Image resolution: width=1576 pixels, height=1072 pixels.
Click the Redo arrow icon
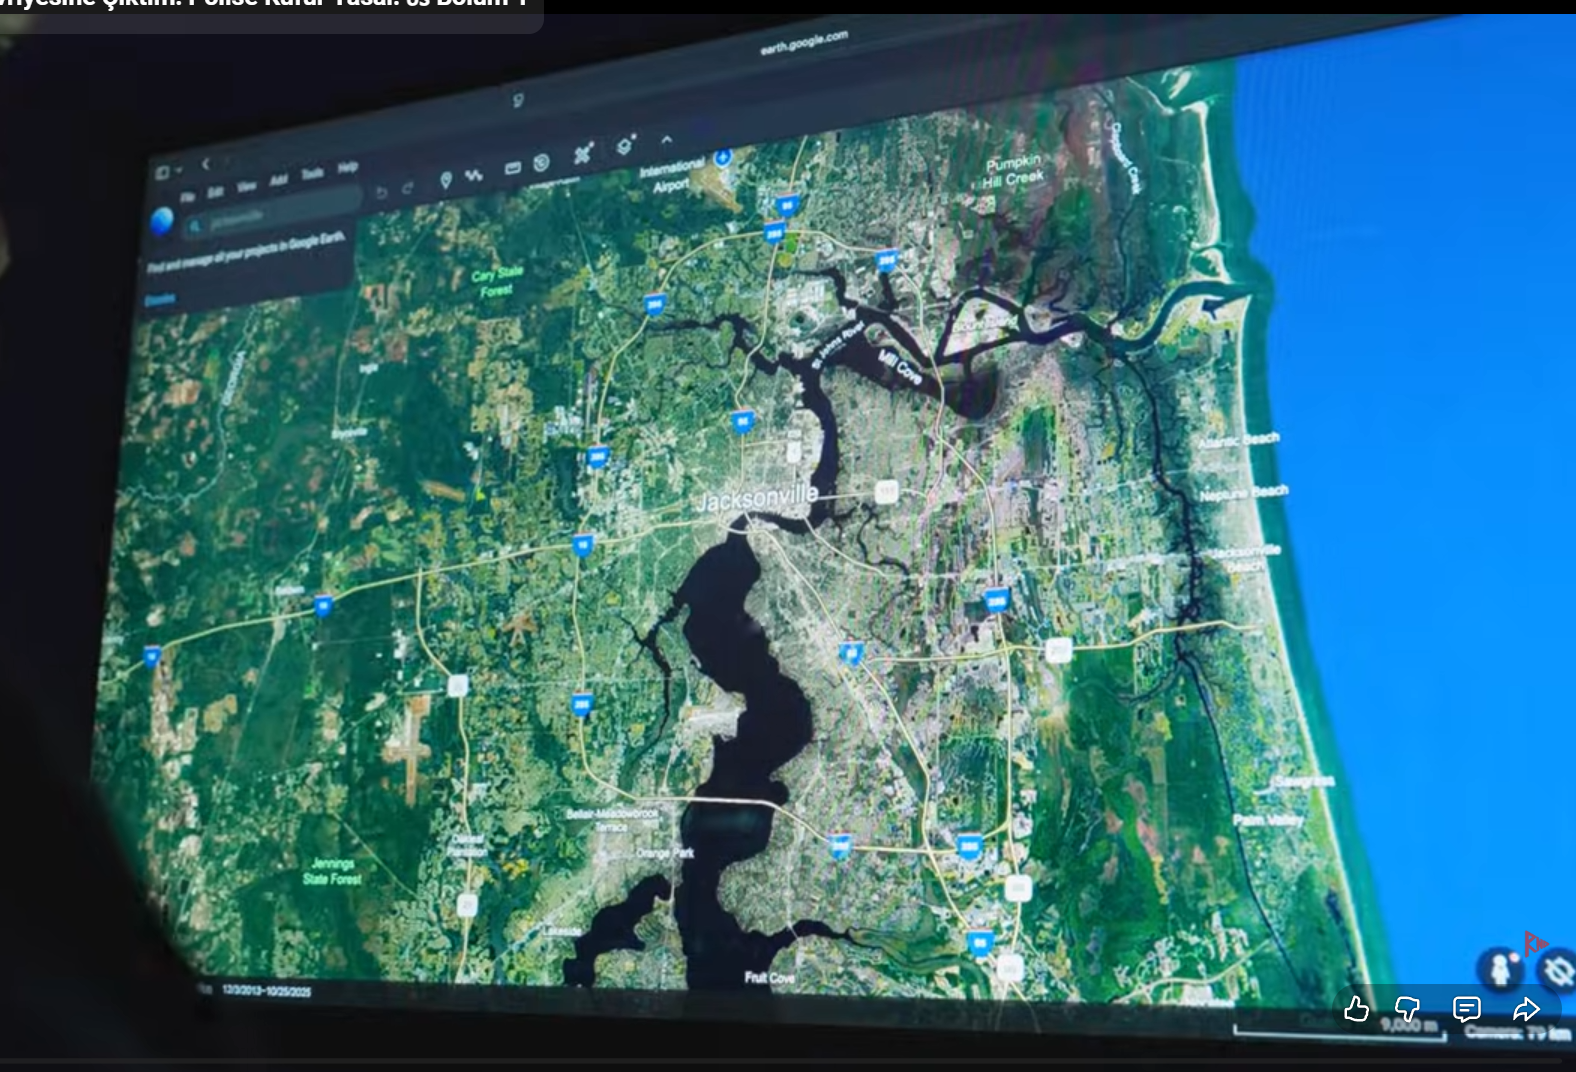point(407,188)
